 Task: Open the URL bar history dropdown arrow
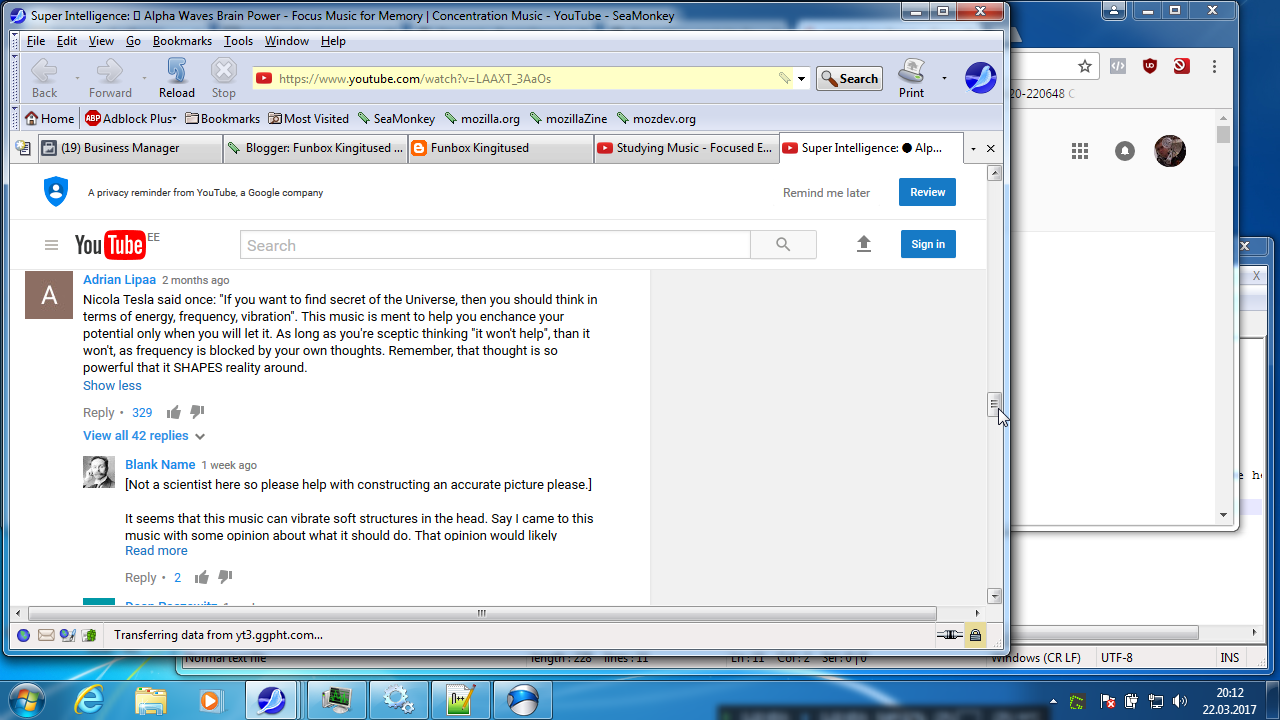801,79
